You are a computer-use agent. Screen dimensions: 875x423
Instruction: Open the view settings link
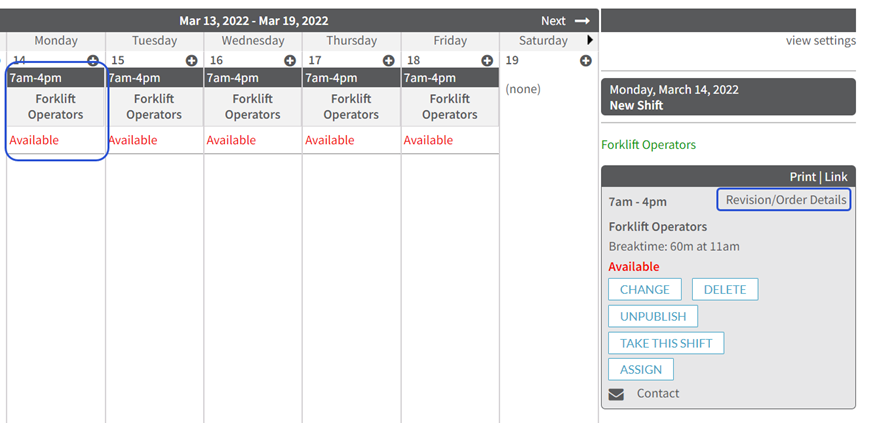point(820,41)
